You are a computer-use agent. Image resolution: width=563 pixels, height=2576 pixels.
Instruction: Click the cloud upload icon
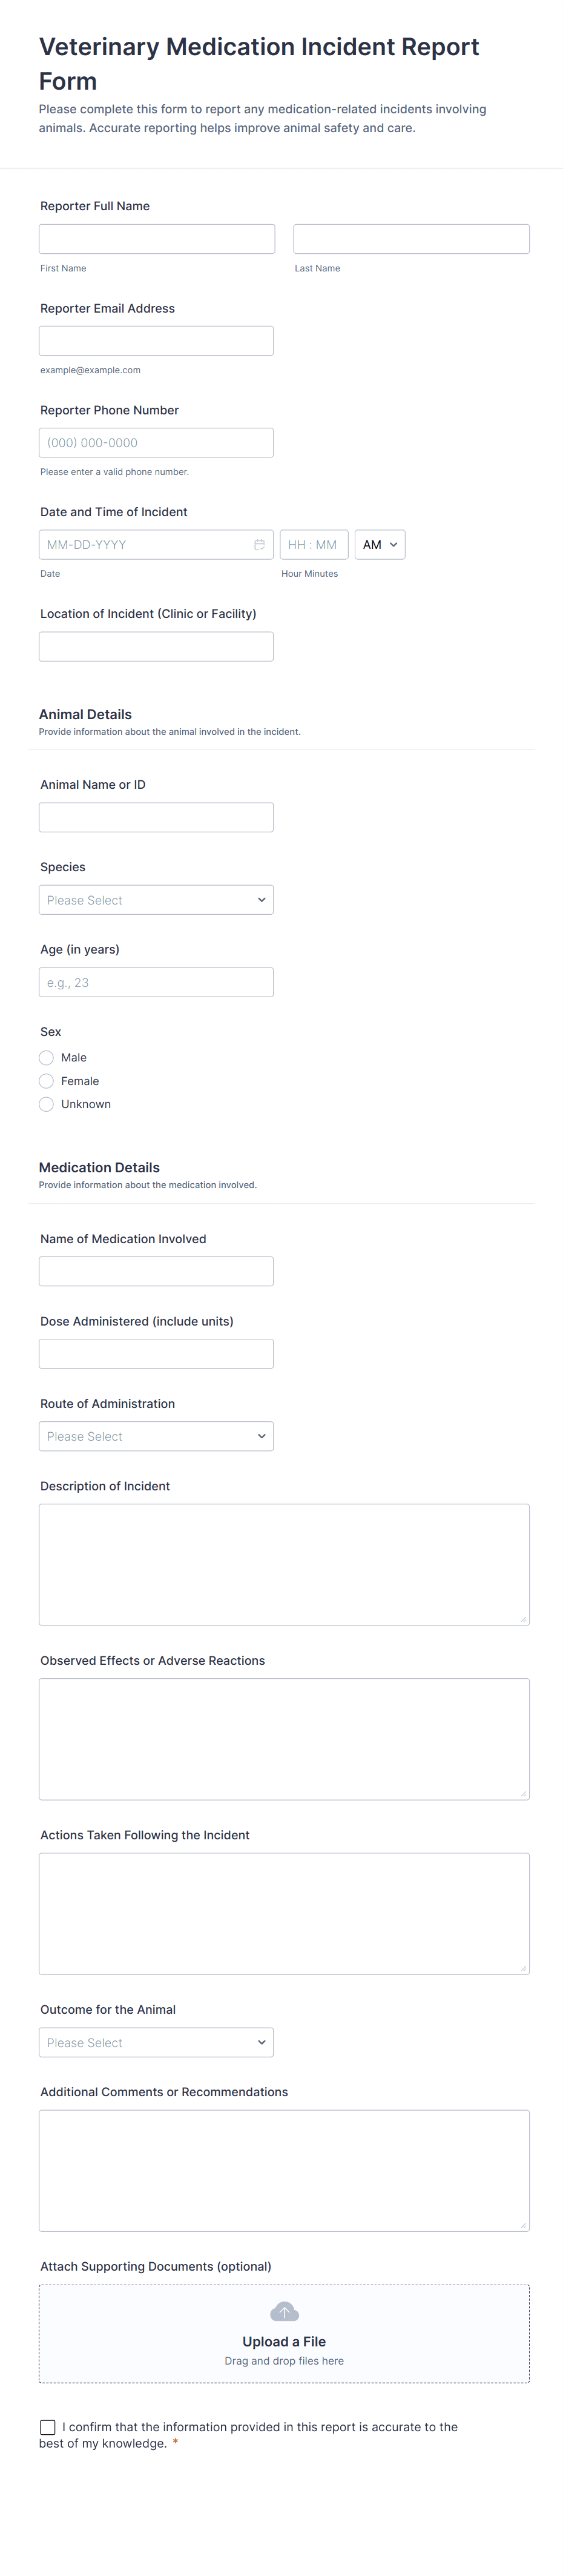pos(284,2312)
